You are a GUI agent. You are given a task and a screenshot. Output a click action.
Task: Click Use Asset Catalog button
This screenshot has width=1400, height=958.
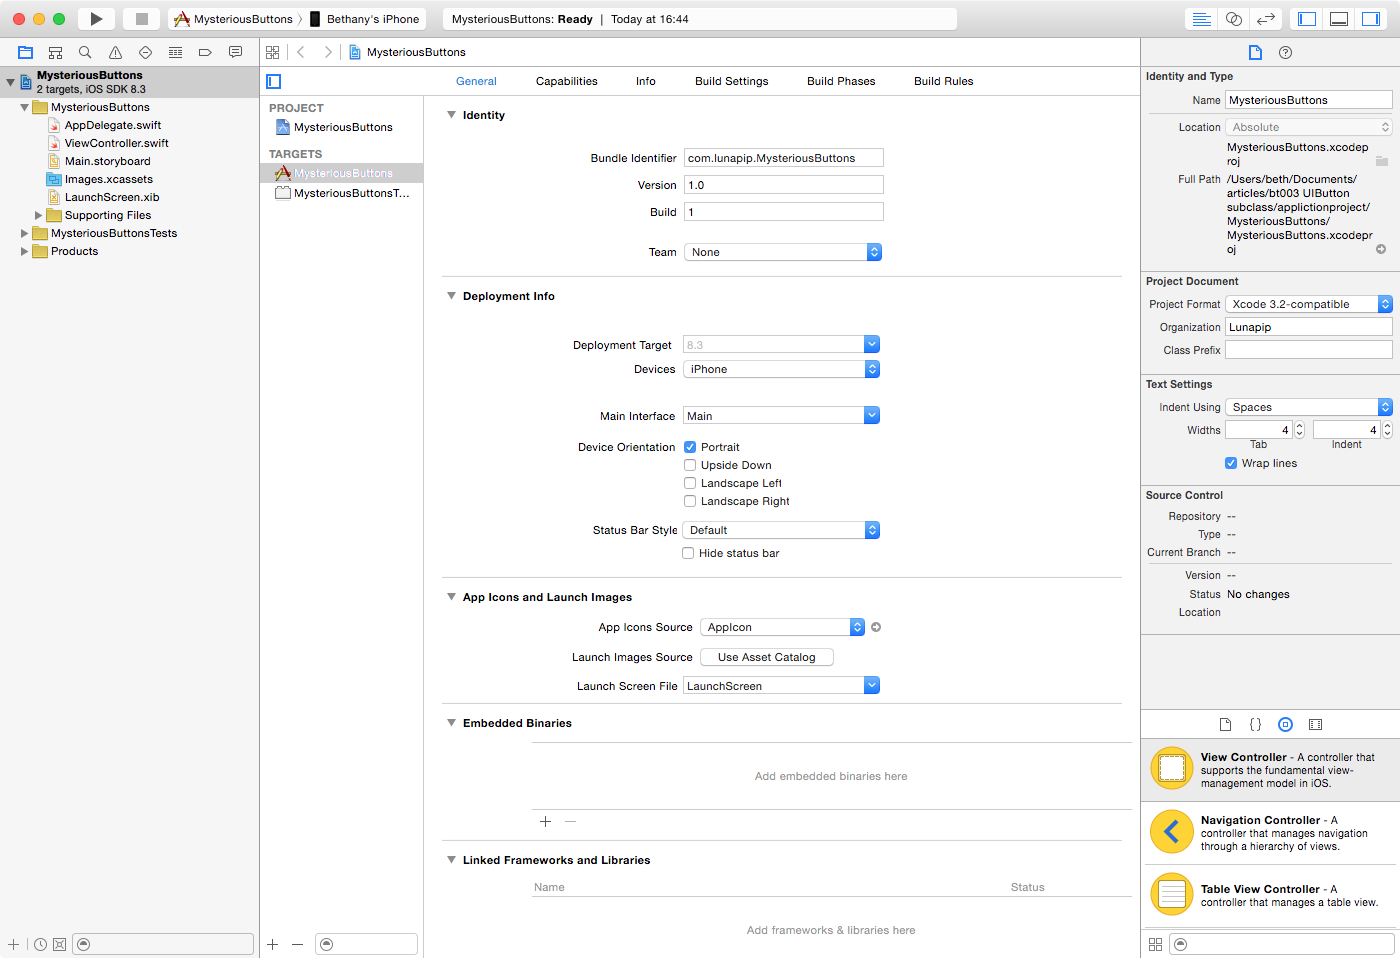click(767, 657)
